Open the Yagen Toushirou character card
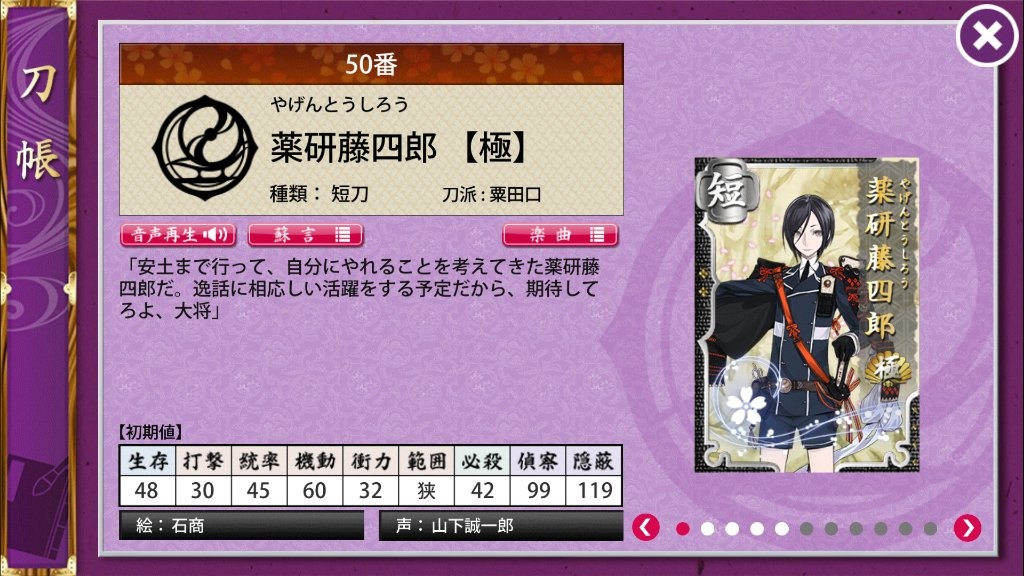The height and width of the screenshot is (576, 1024). pyautogui.click(x=807, y=315)
